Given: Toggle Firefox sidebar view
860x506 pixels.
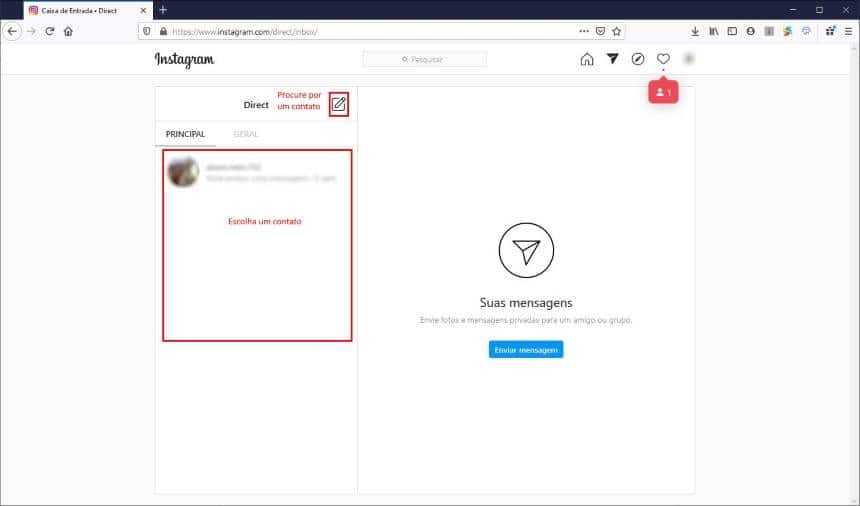Looking at the screenshot, I should [x=732, y=31].
